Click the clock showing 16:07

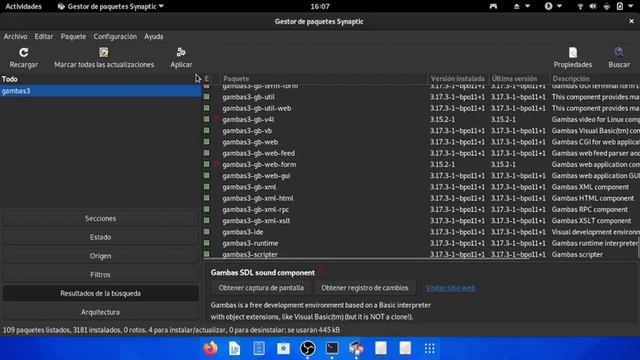[x=320, y=6]
